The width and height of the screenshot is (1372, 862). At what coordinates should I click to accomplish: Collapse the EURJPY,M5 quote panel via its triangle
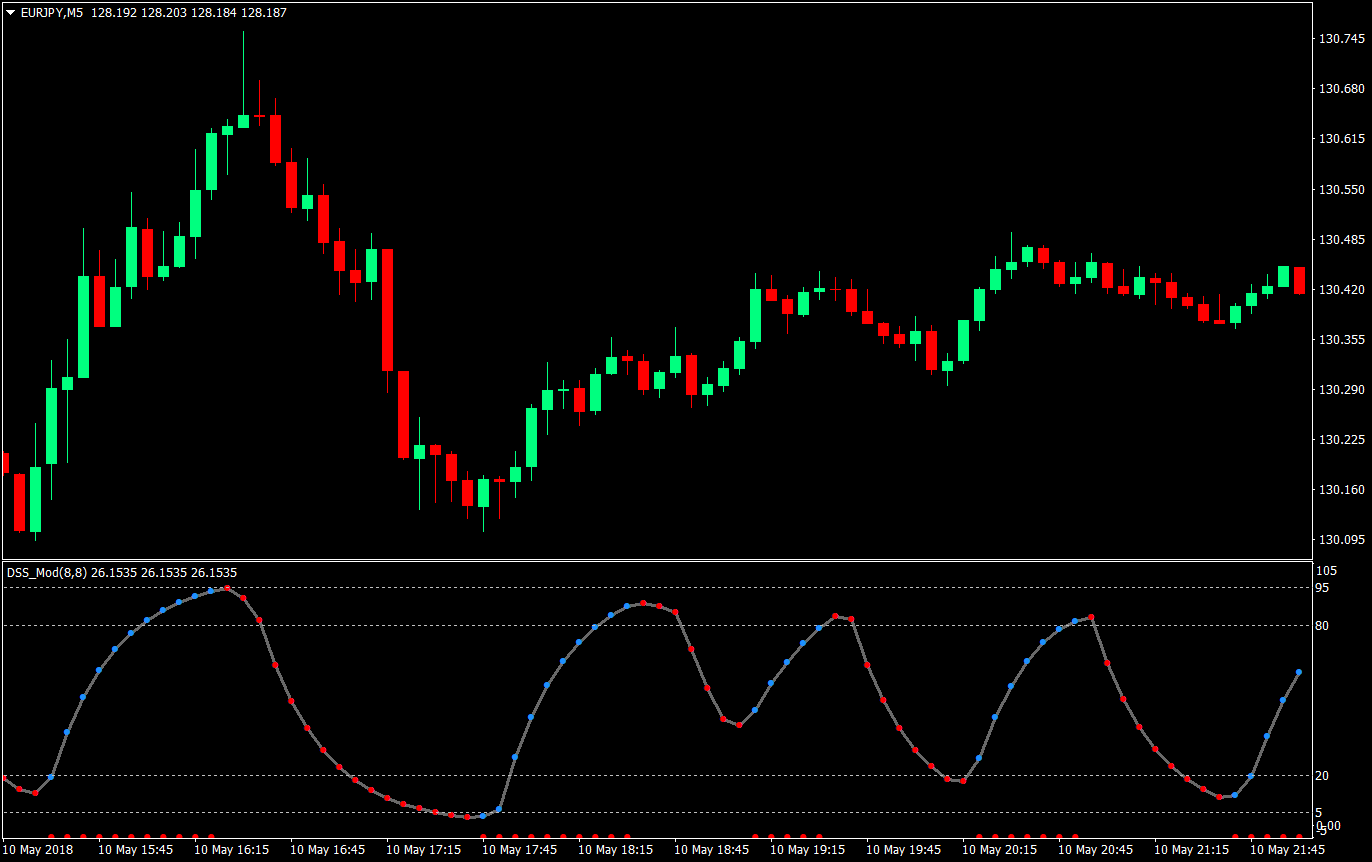[10, 13]
